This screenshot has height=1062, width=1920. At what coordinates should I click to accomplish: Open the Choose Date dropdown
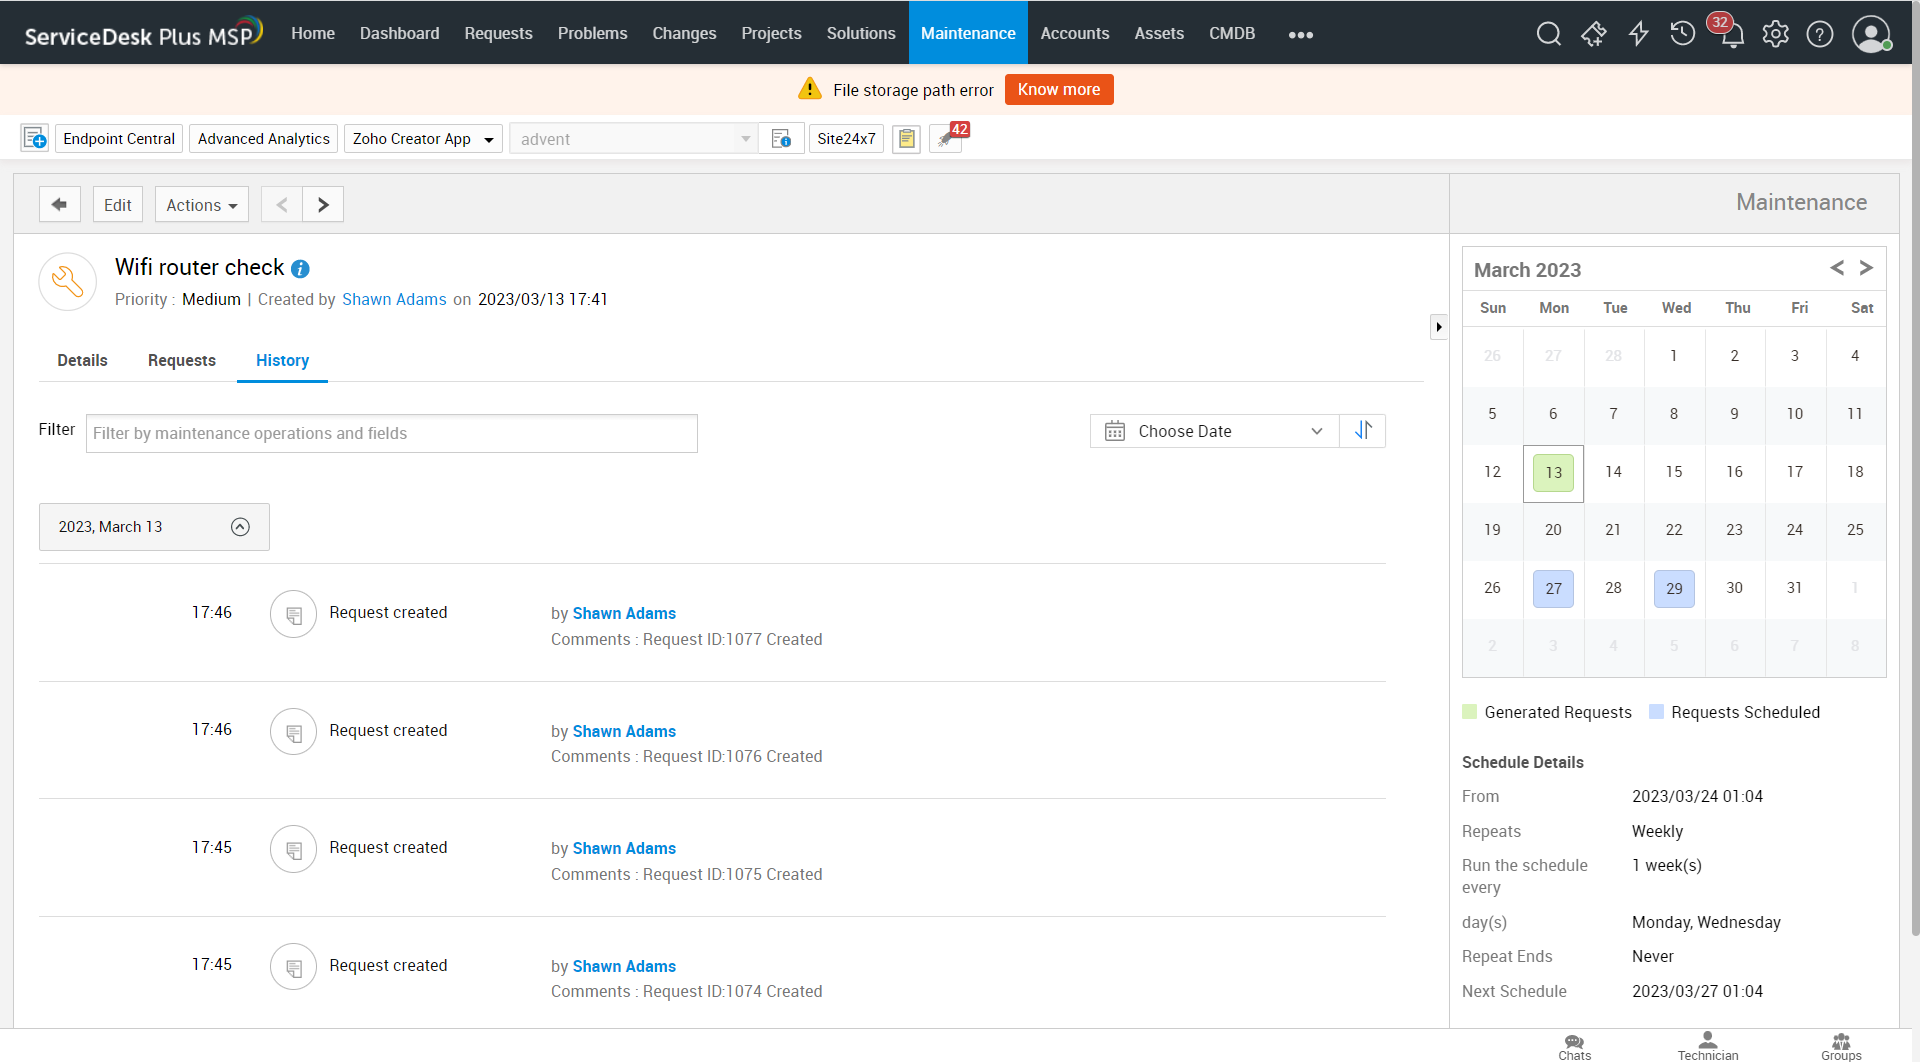point(1214,431)
